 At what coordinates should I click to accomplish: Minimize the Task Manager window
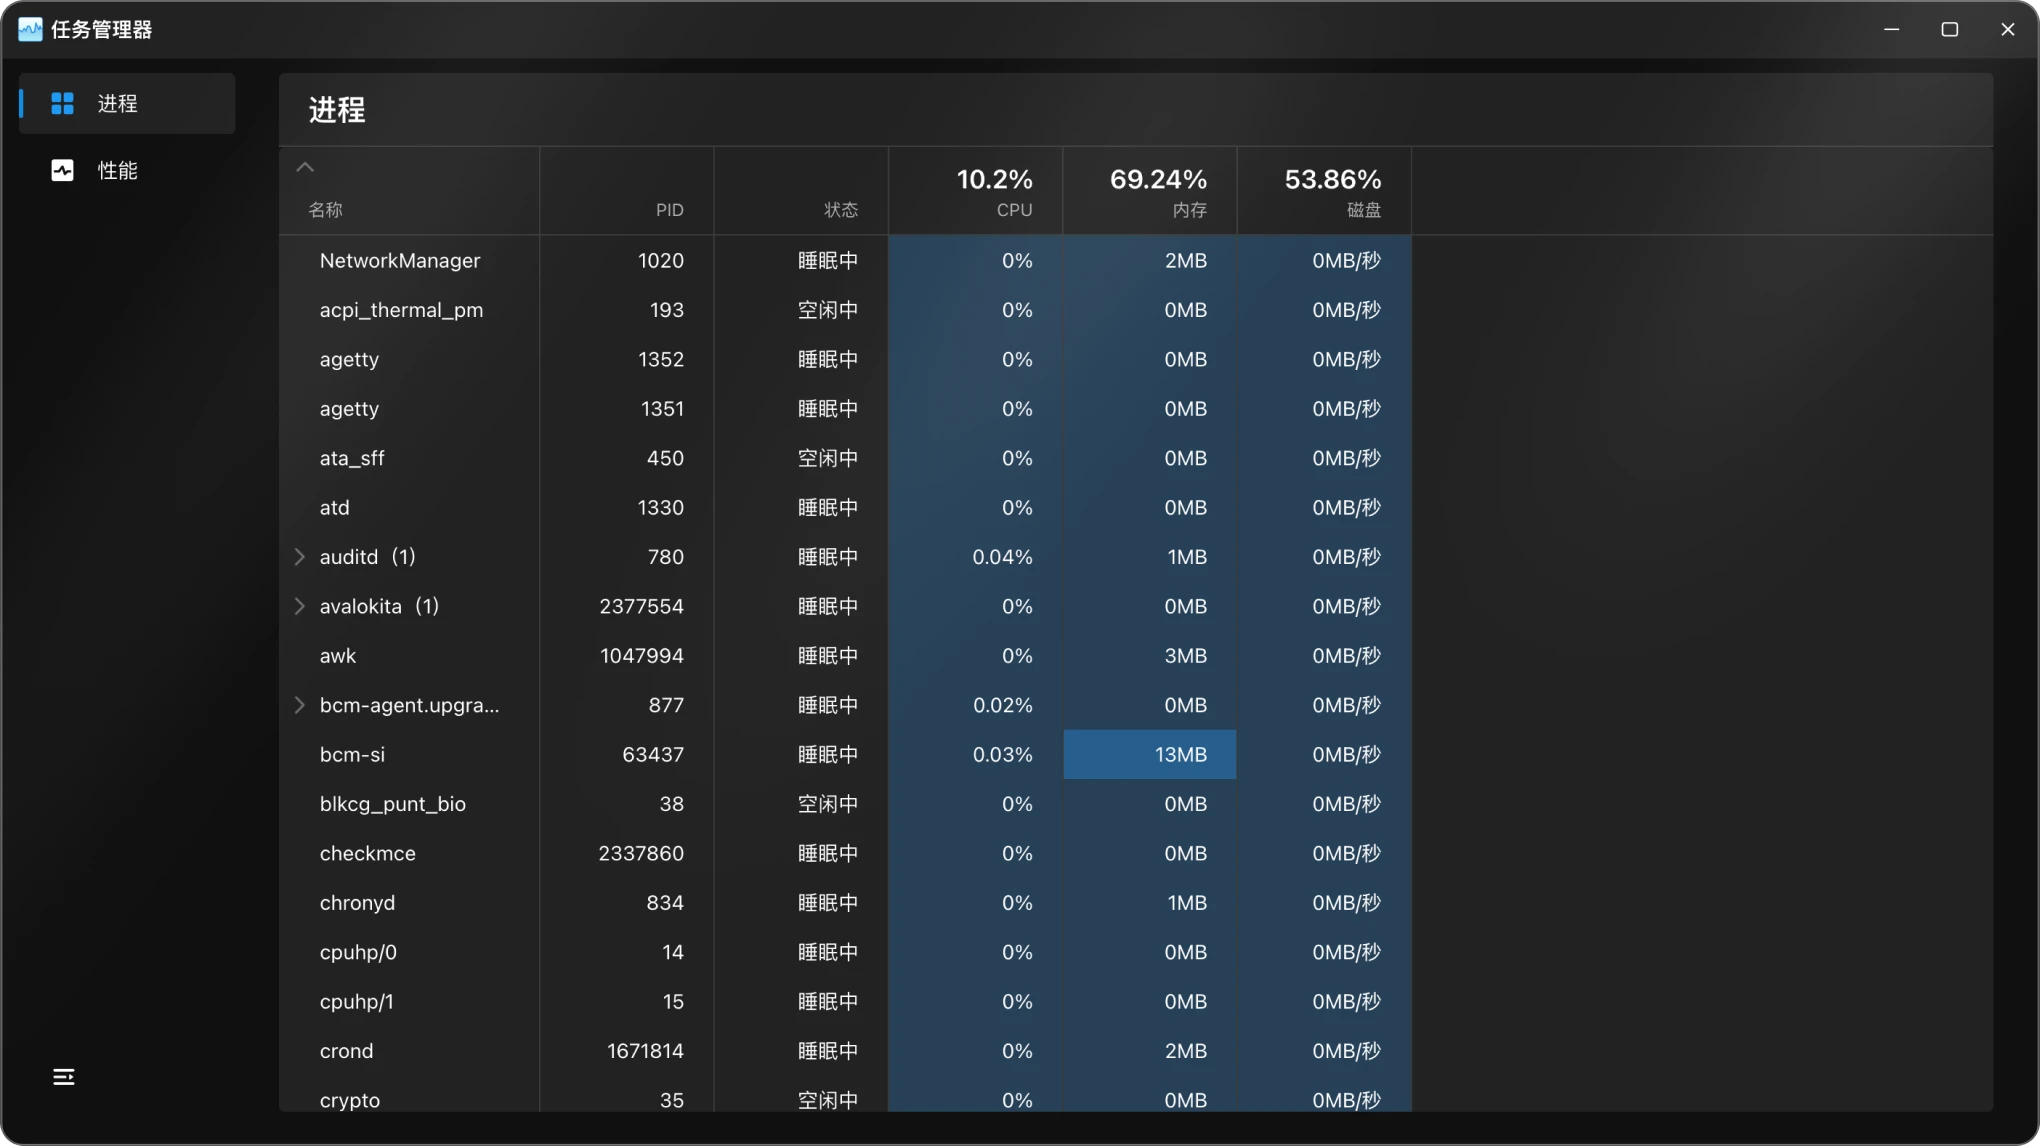[x=1891, y=29]
